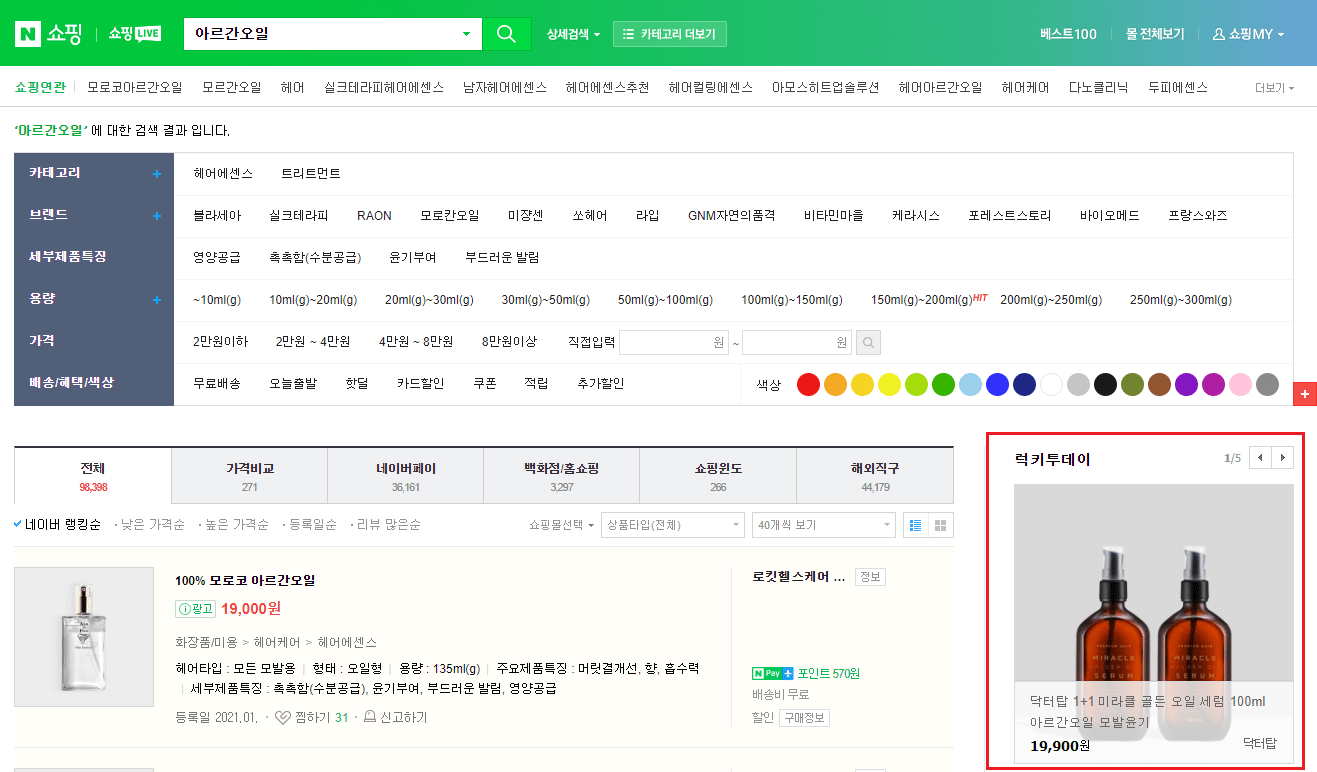Viewport: 1317px width, 772px height.
Task: Click related search 모로코아르간오일
Action: [135, 88]
